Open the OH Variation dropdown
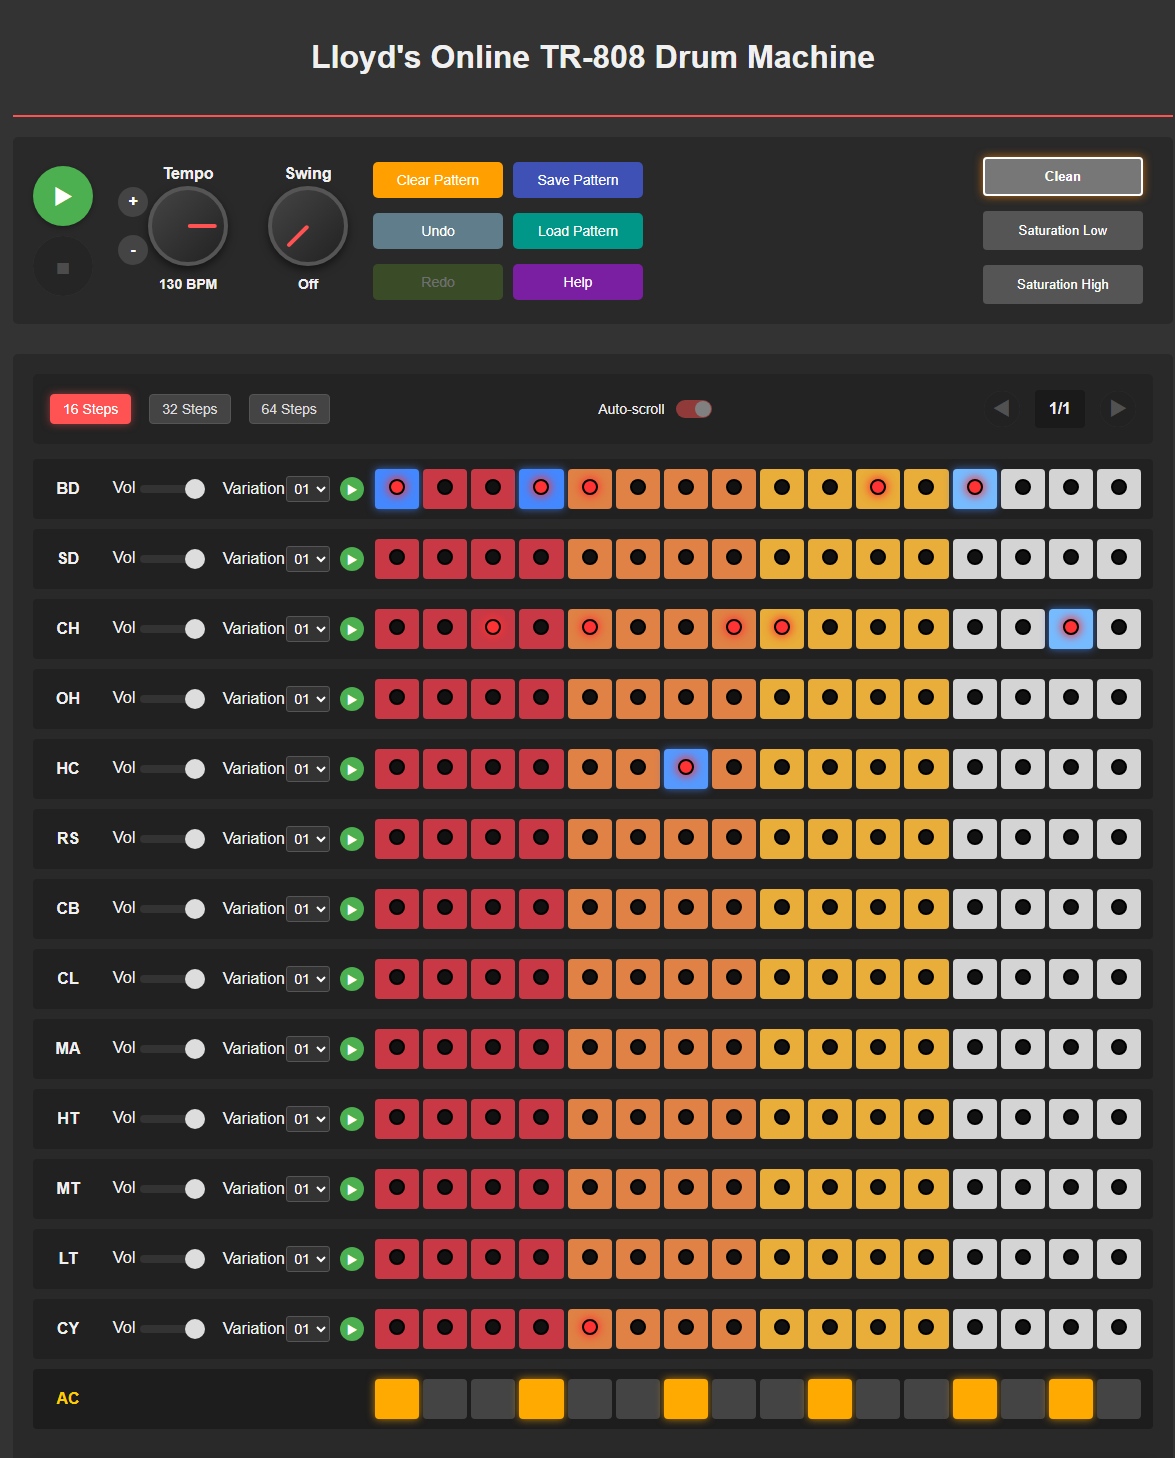 tap(308, 699)
